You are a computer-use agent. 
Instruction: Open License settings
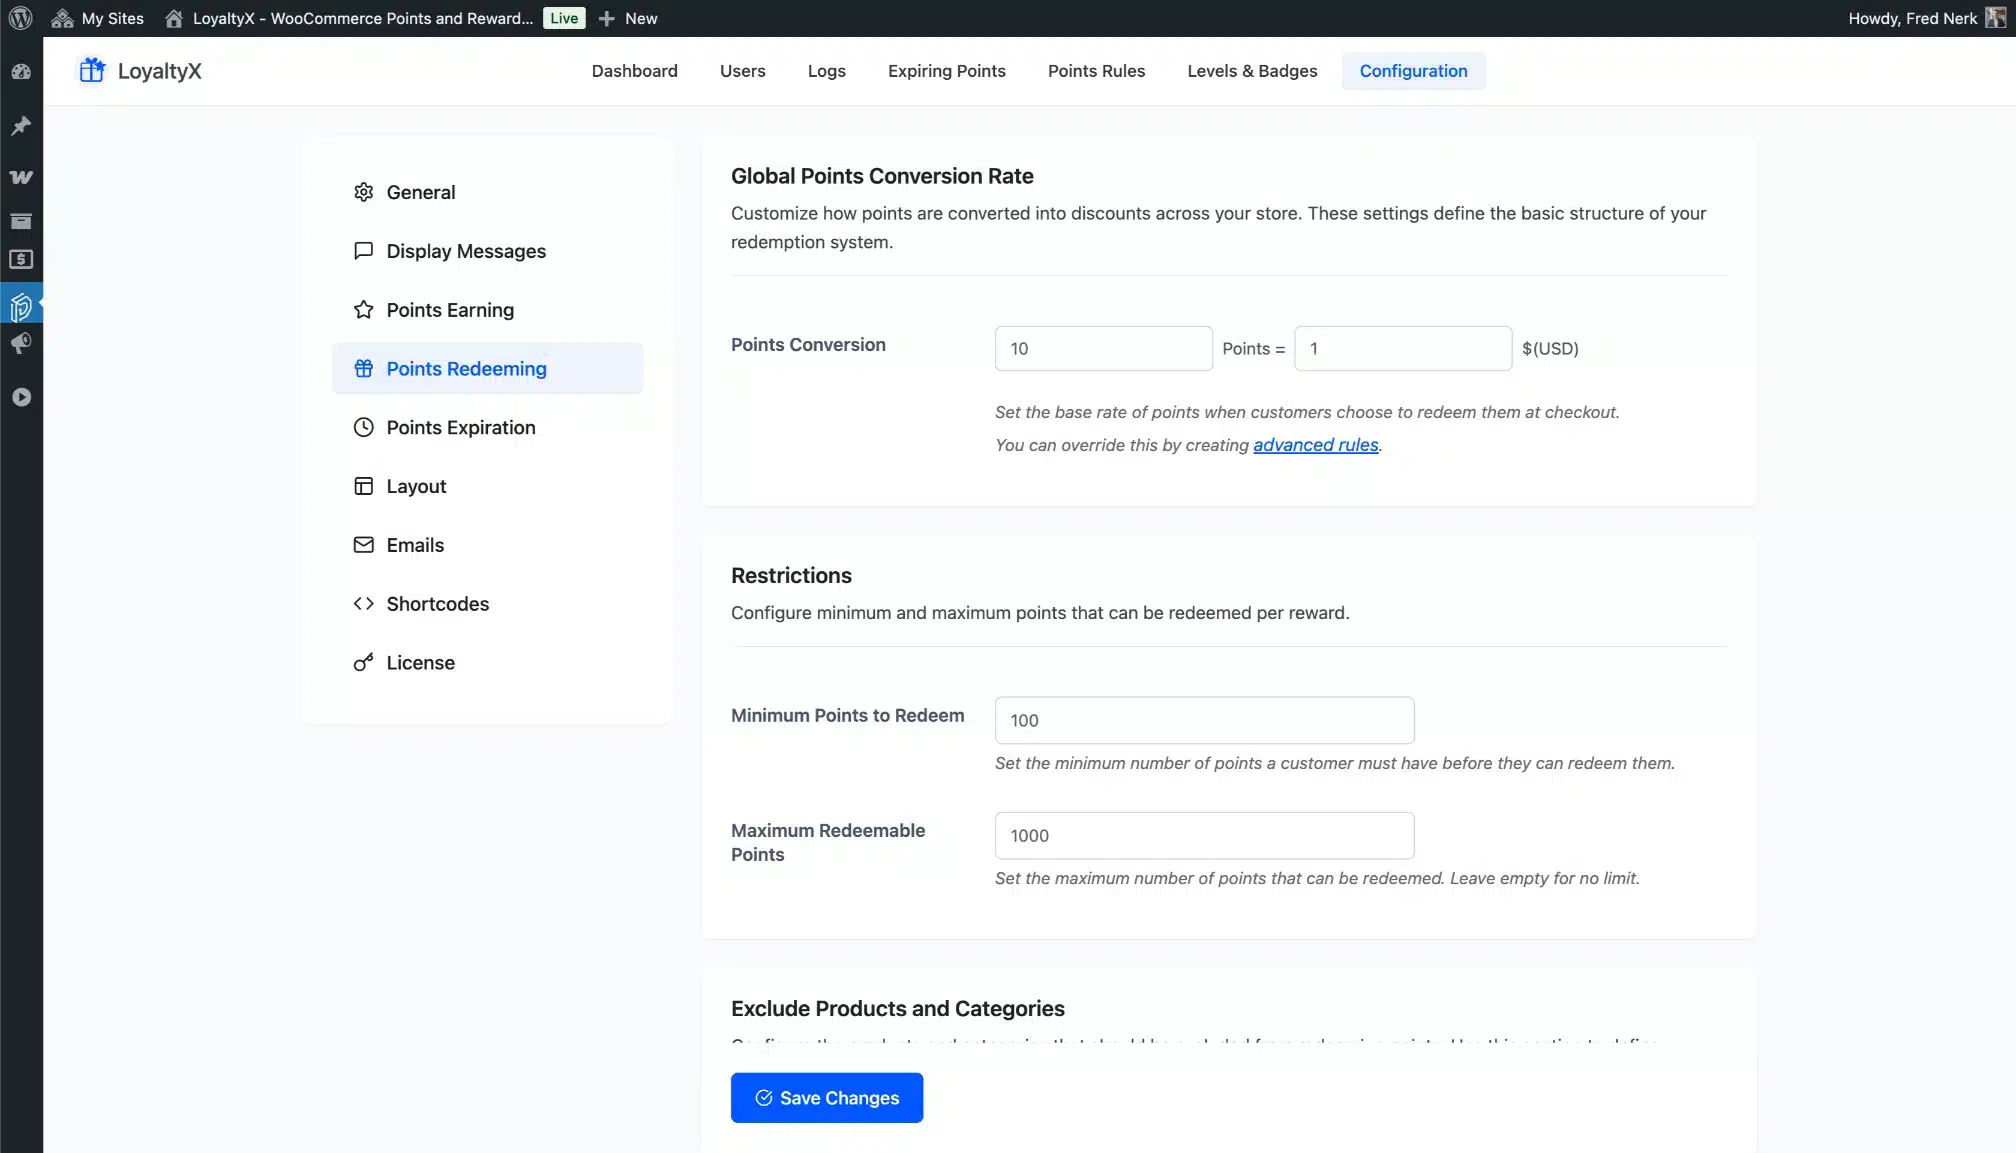point(487,663)
